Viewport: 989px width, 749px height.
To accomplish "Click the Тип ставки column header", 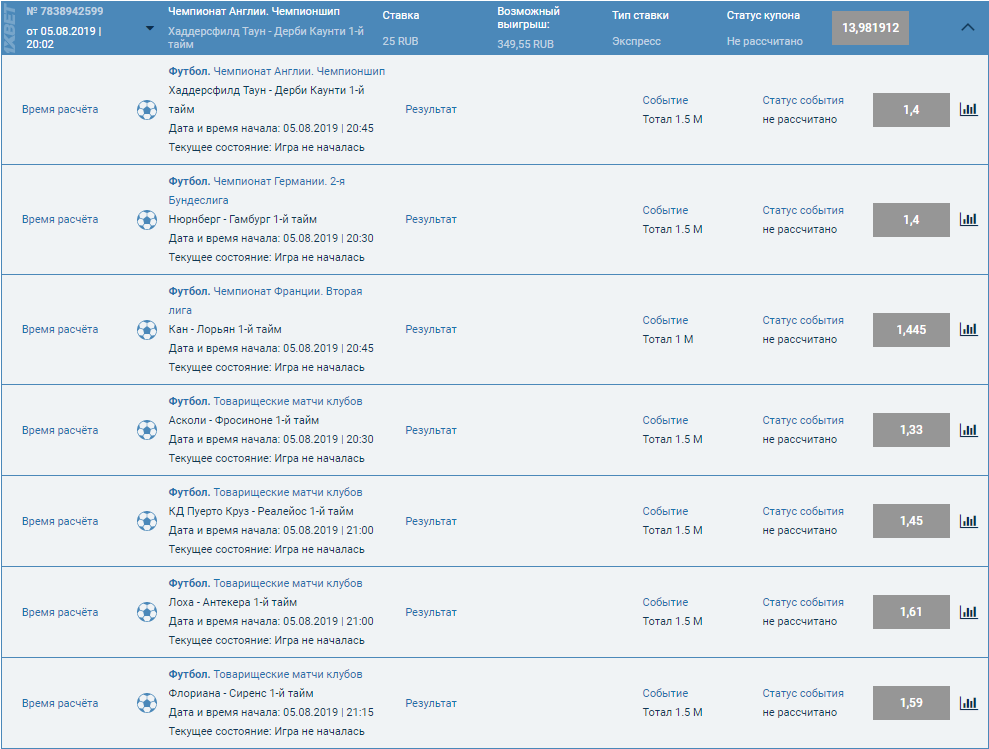I will pos(640,16).
